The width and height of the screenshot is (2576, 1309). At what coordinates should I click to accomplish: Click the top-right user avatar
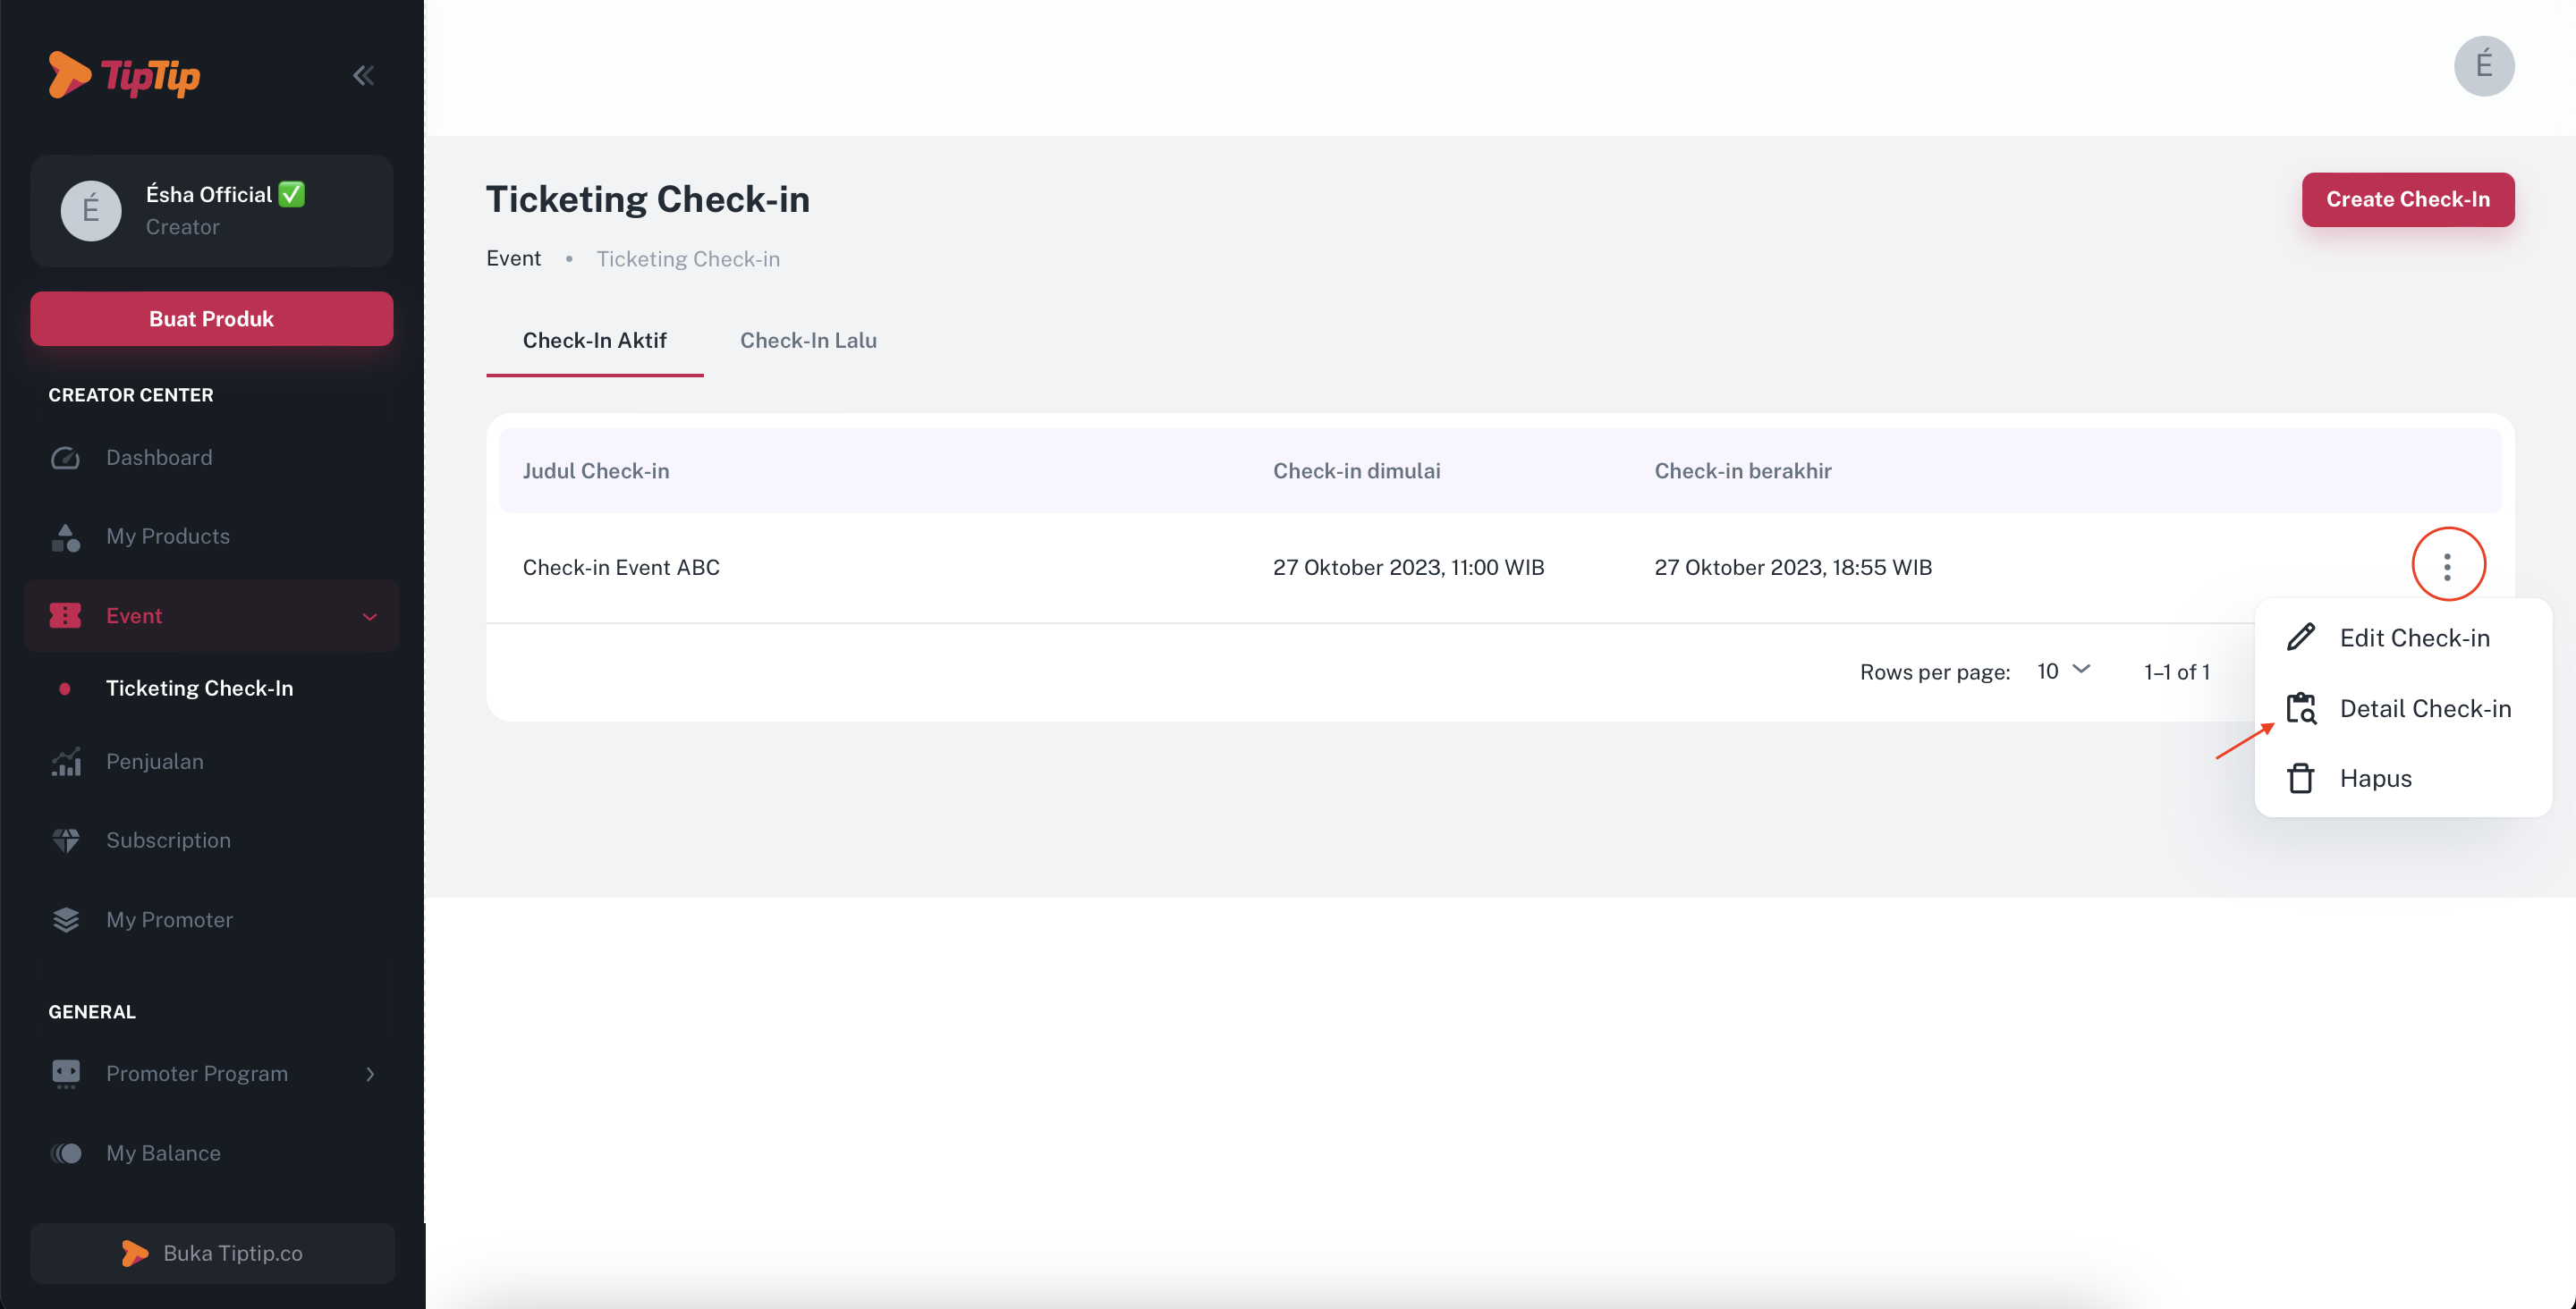point(2483,66)
